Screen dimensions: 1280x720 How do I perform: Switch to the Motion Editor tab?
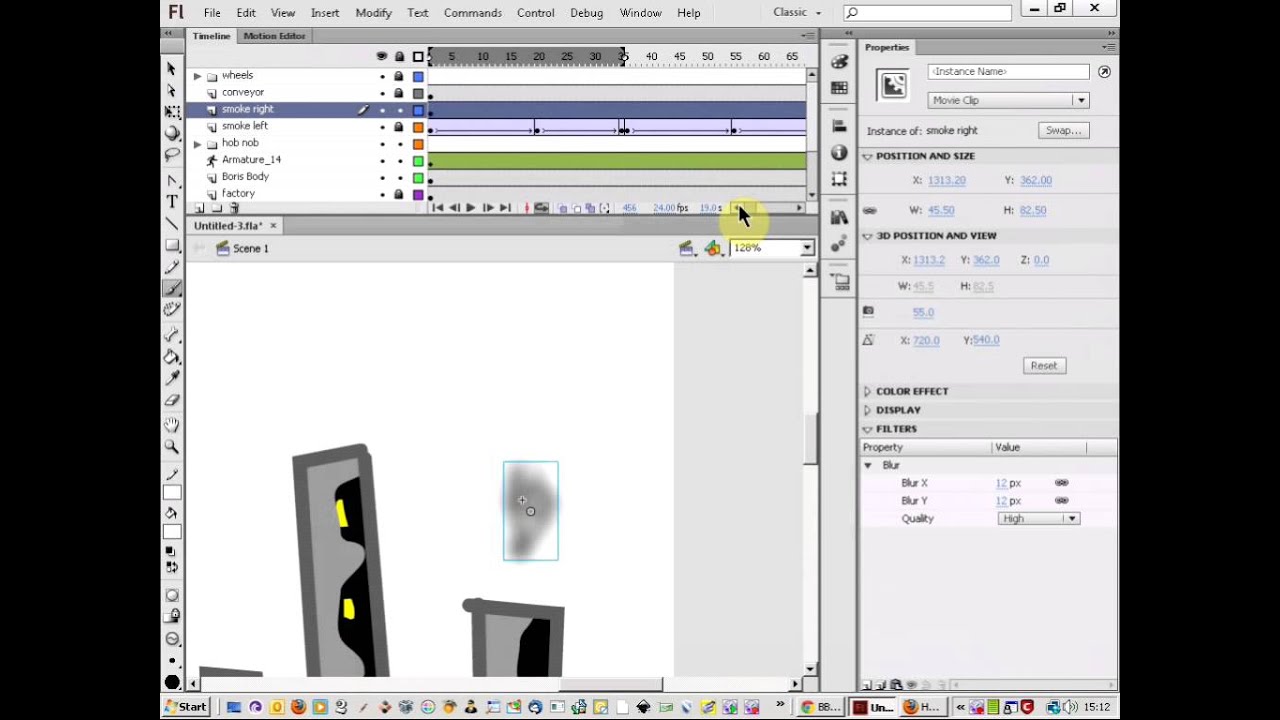pos(274,36)
